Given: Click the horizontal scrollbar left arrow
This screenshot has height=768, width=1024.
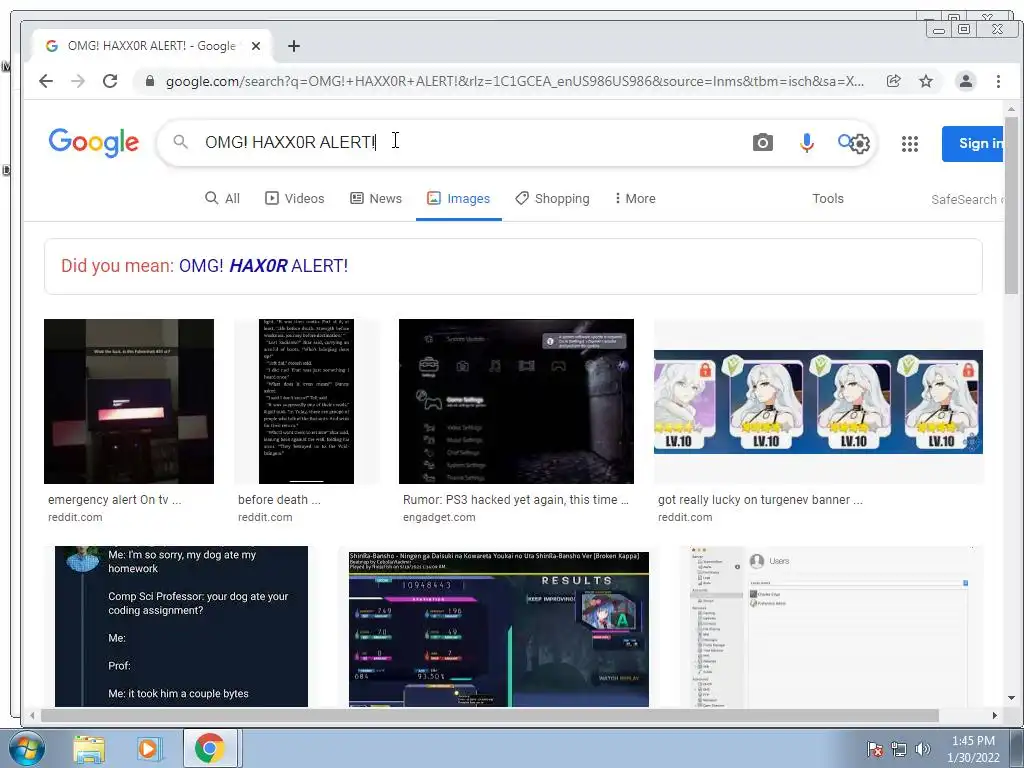Looking at the screenshot, I should pos(32,716).
